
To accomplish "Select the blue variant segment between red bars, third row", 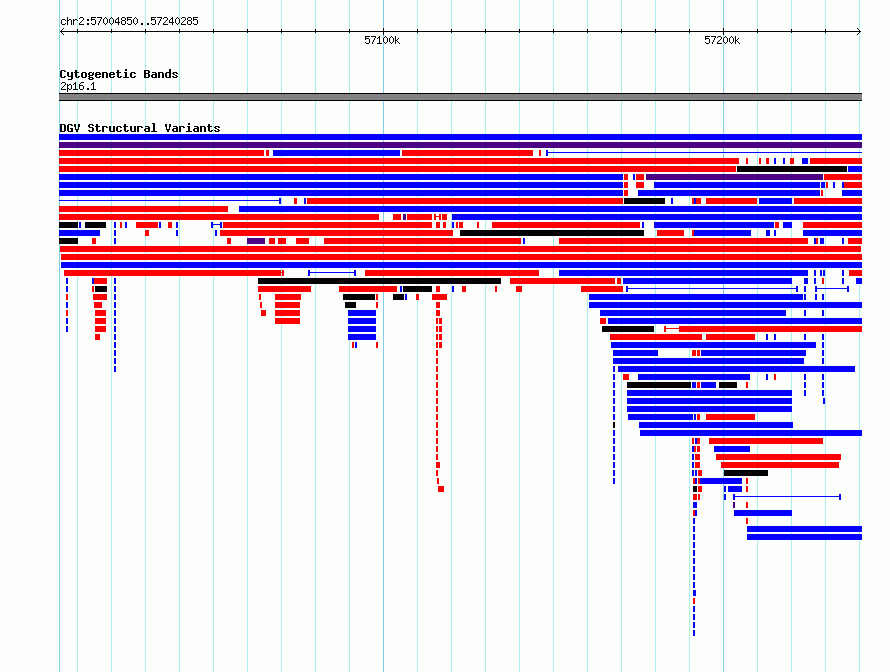I will tap(337, 153).
